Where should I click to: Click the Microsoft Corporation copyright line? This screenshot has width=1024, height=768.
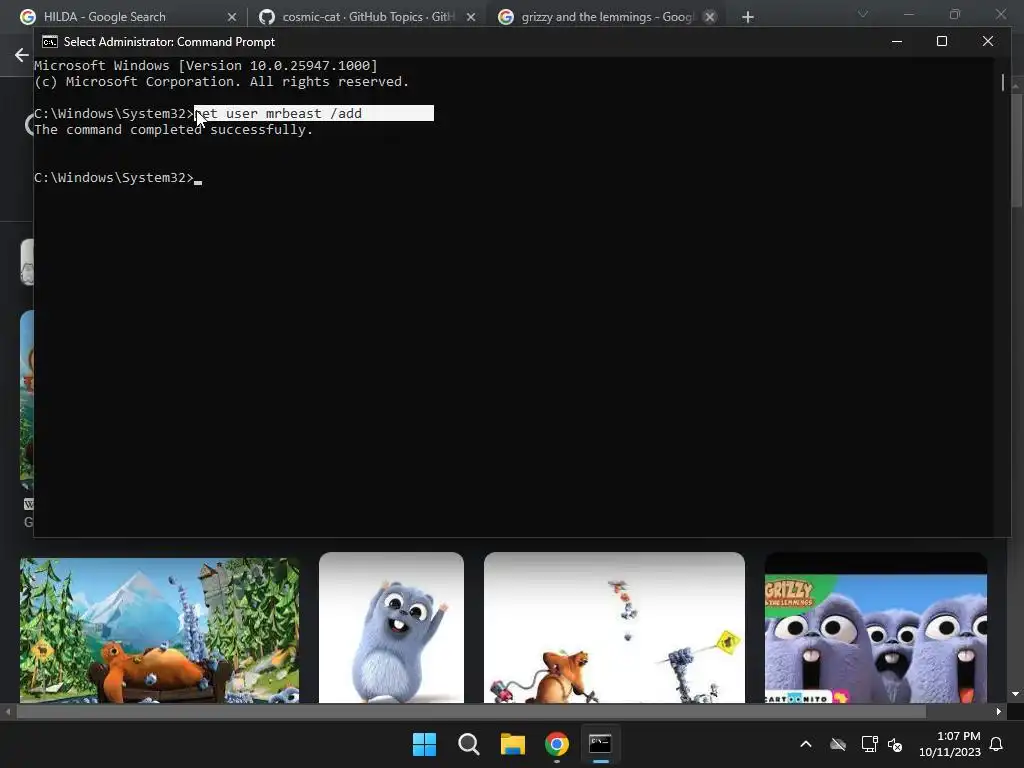221,82
